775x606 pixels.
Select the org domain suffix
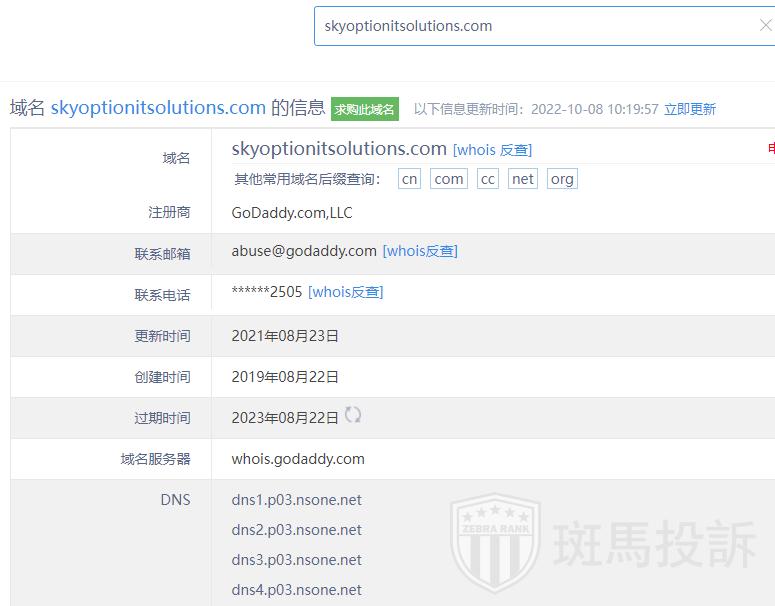click(562, 179)
